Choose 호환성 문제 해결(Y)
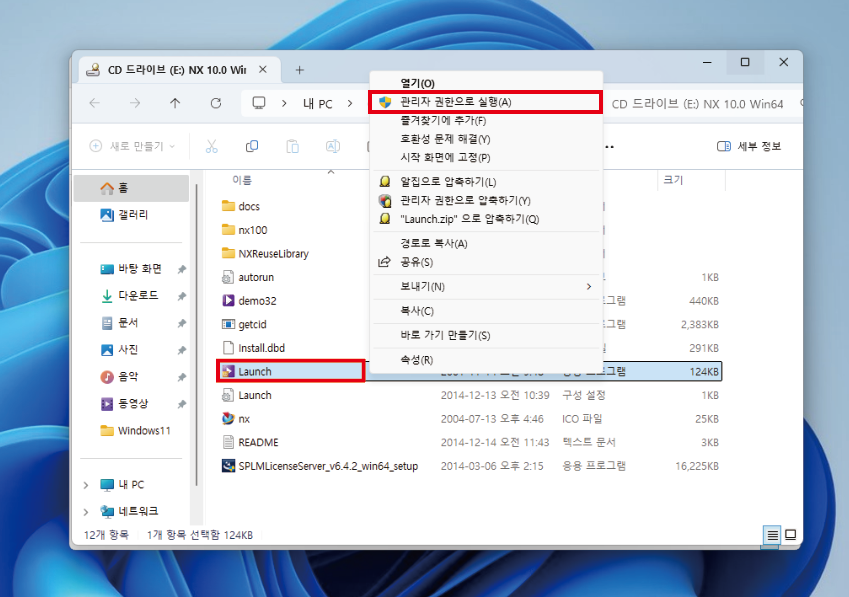The image size is (849, 597). pos(486,139)
